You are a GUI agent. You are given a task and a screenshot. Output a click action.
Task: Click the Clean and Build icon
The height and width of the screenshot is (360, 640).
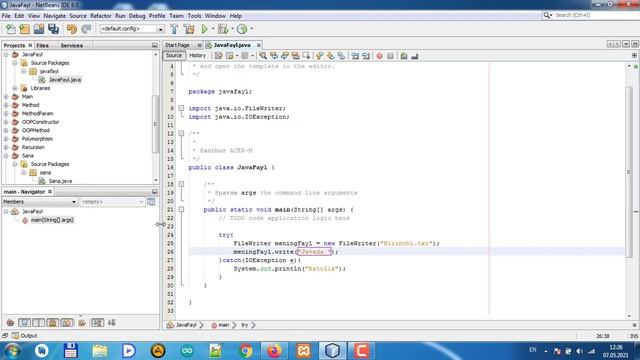tap(189, 29)
